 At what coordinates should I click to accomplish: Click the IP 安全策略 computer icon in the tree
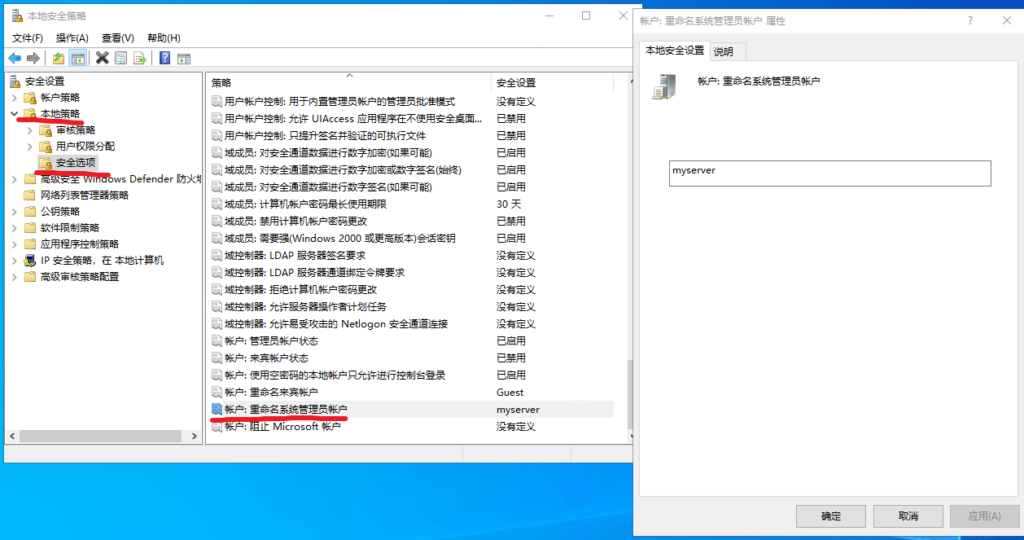pos(30,260)
